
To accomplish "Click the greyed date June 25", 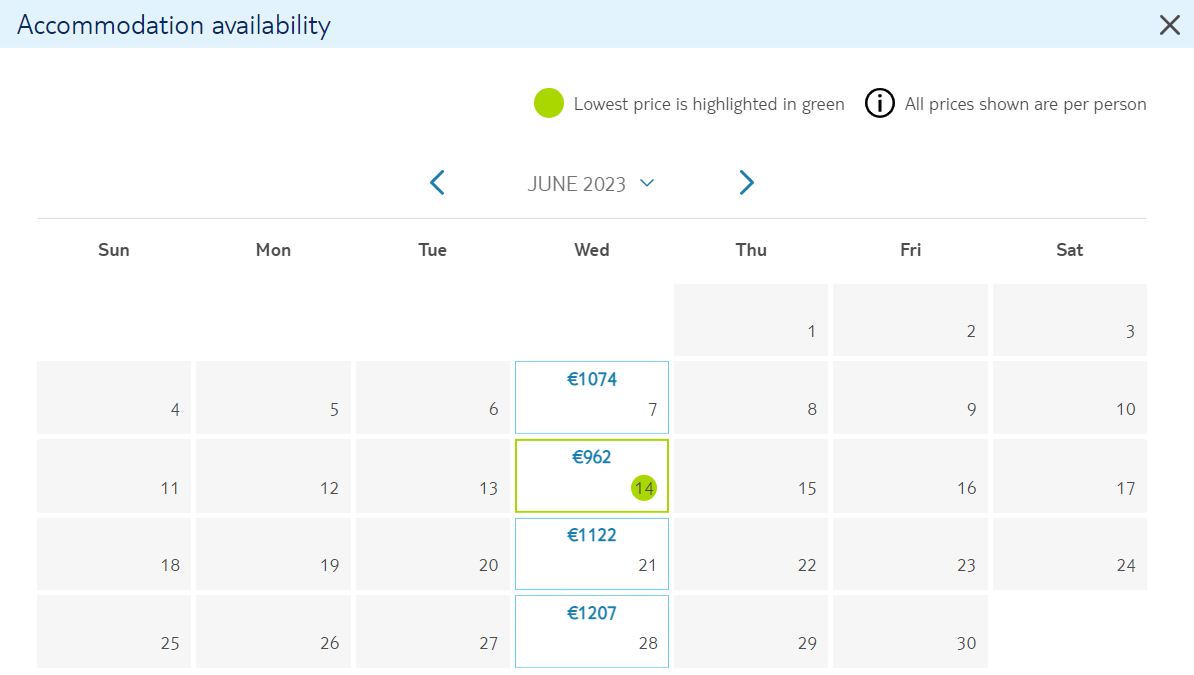I will 113,632.
